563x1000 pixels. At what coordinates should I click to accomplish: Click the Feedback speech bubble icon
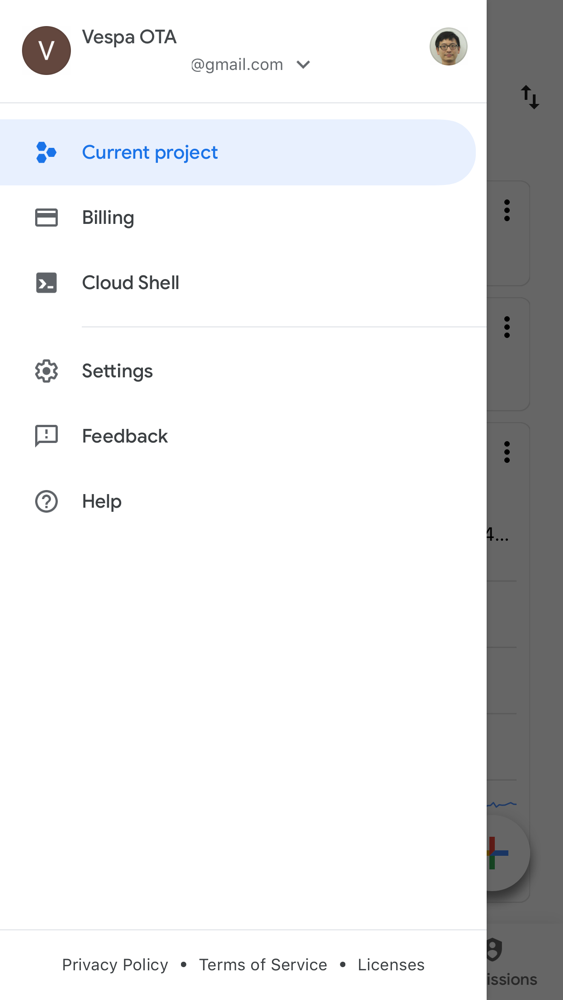point(46,436)
